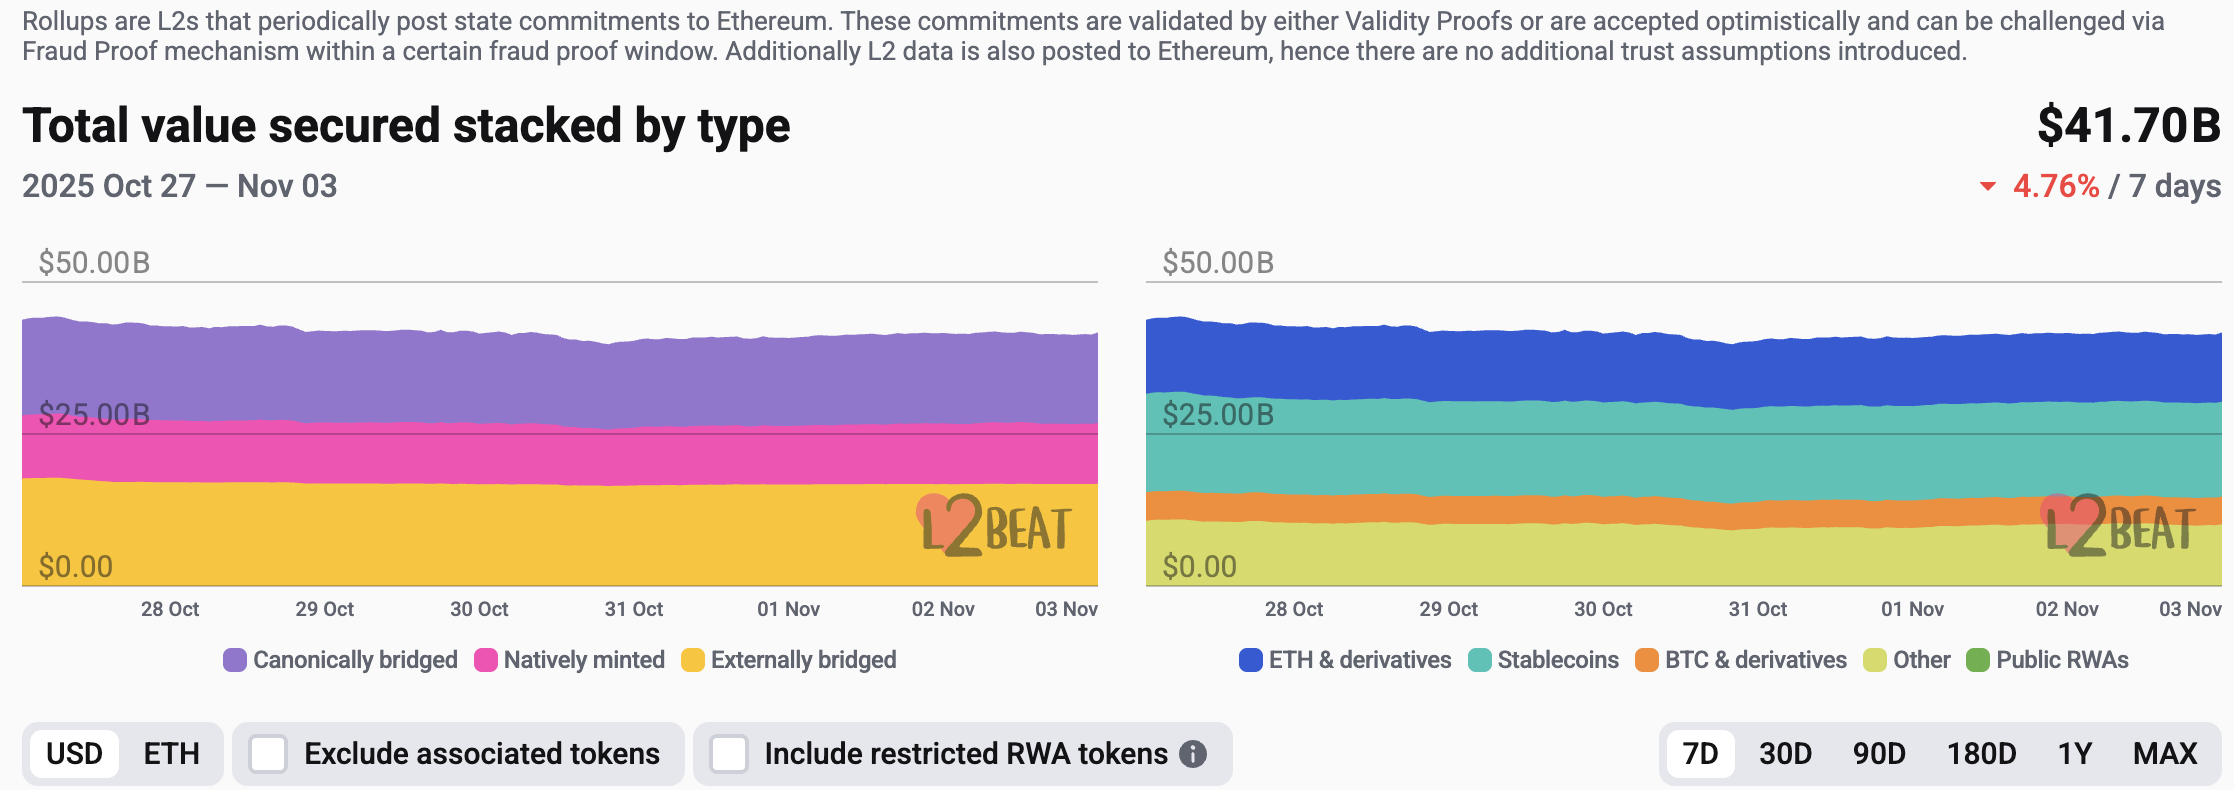Toggle the Natively minted legend swatch
2234x790 pixels.
tap(486, 660)
